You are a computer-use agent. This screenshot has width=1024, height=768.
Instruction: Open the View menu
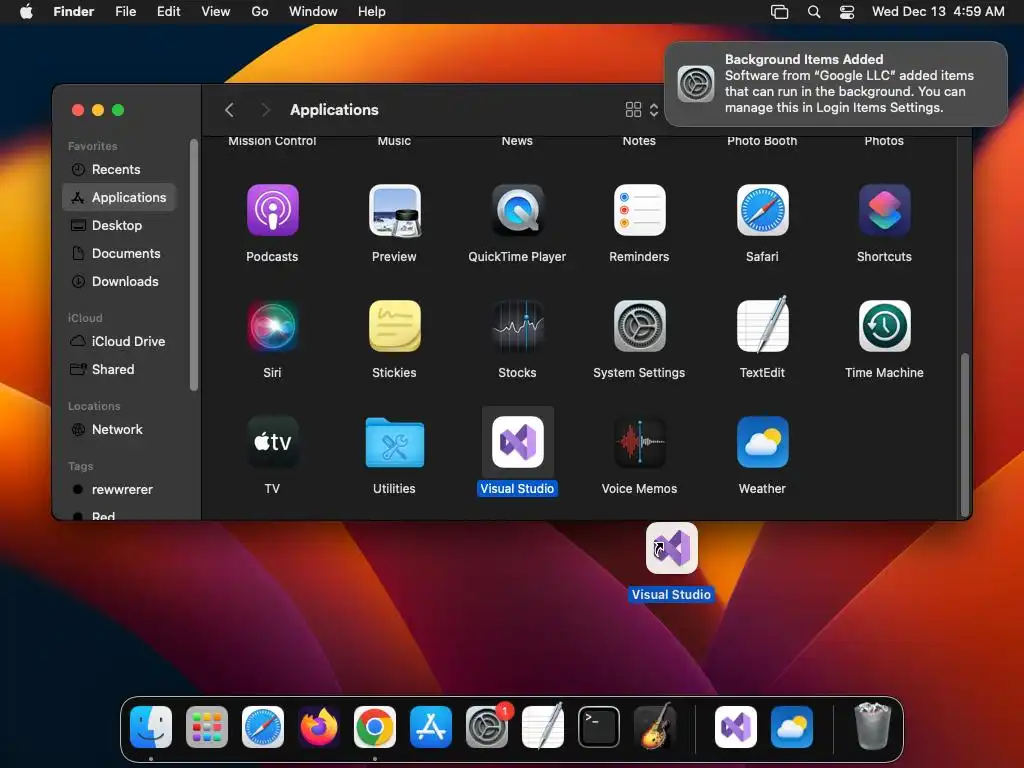point(216,11)
